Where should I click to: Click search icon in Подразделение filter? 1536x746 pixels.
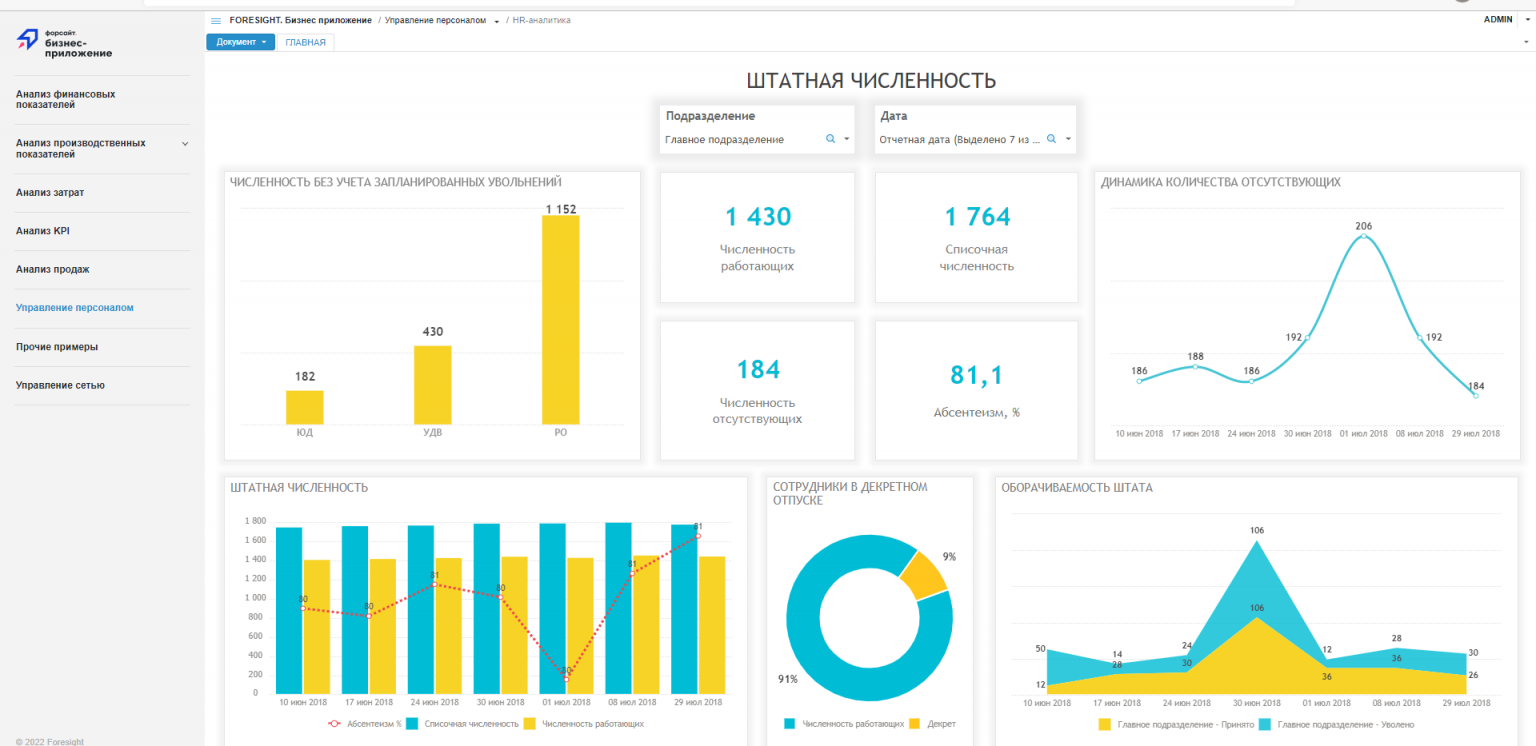click(x=830, y=139)
